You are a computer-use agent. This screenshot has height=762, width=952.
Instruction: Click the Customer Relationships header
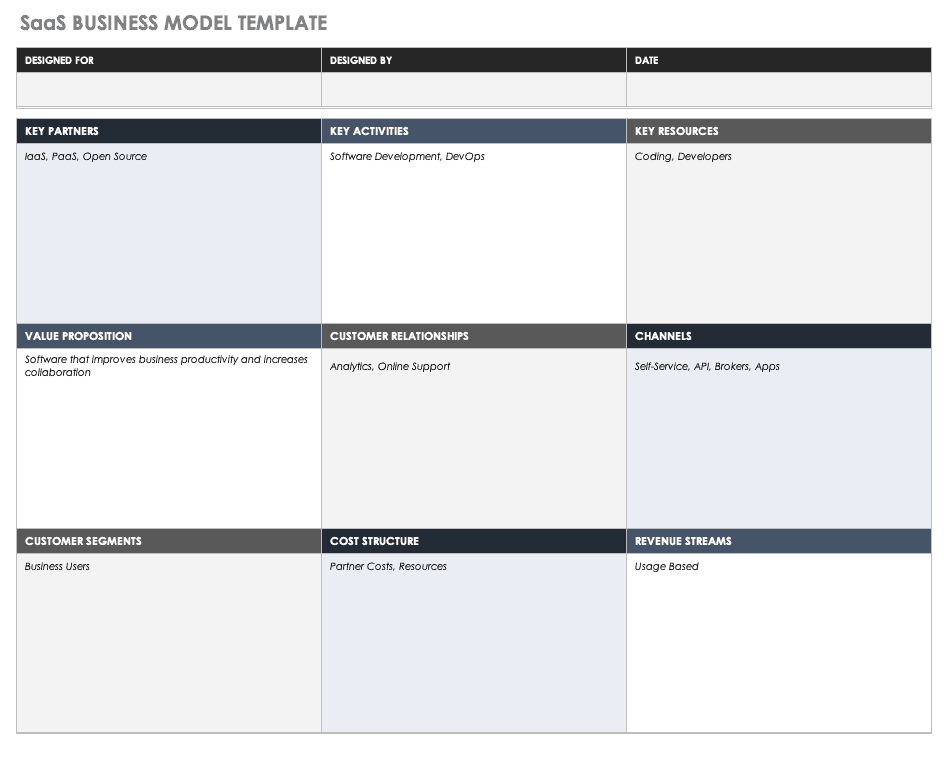click(474, 336)
